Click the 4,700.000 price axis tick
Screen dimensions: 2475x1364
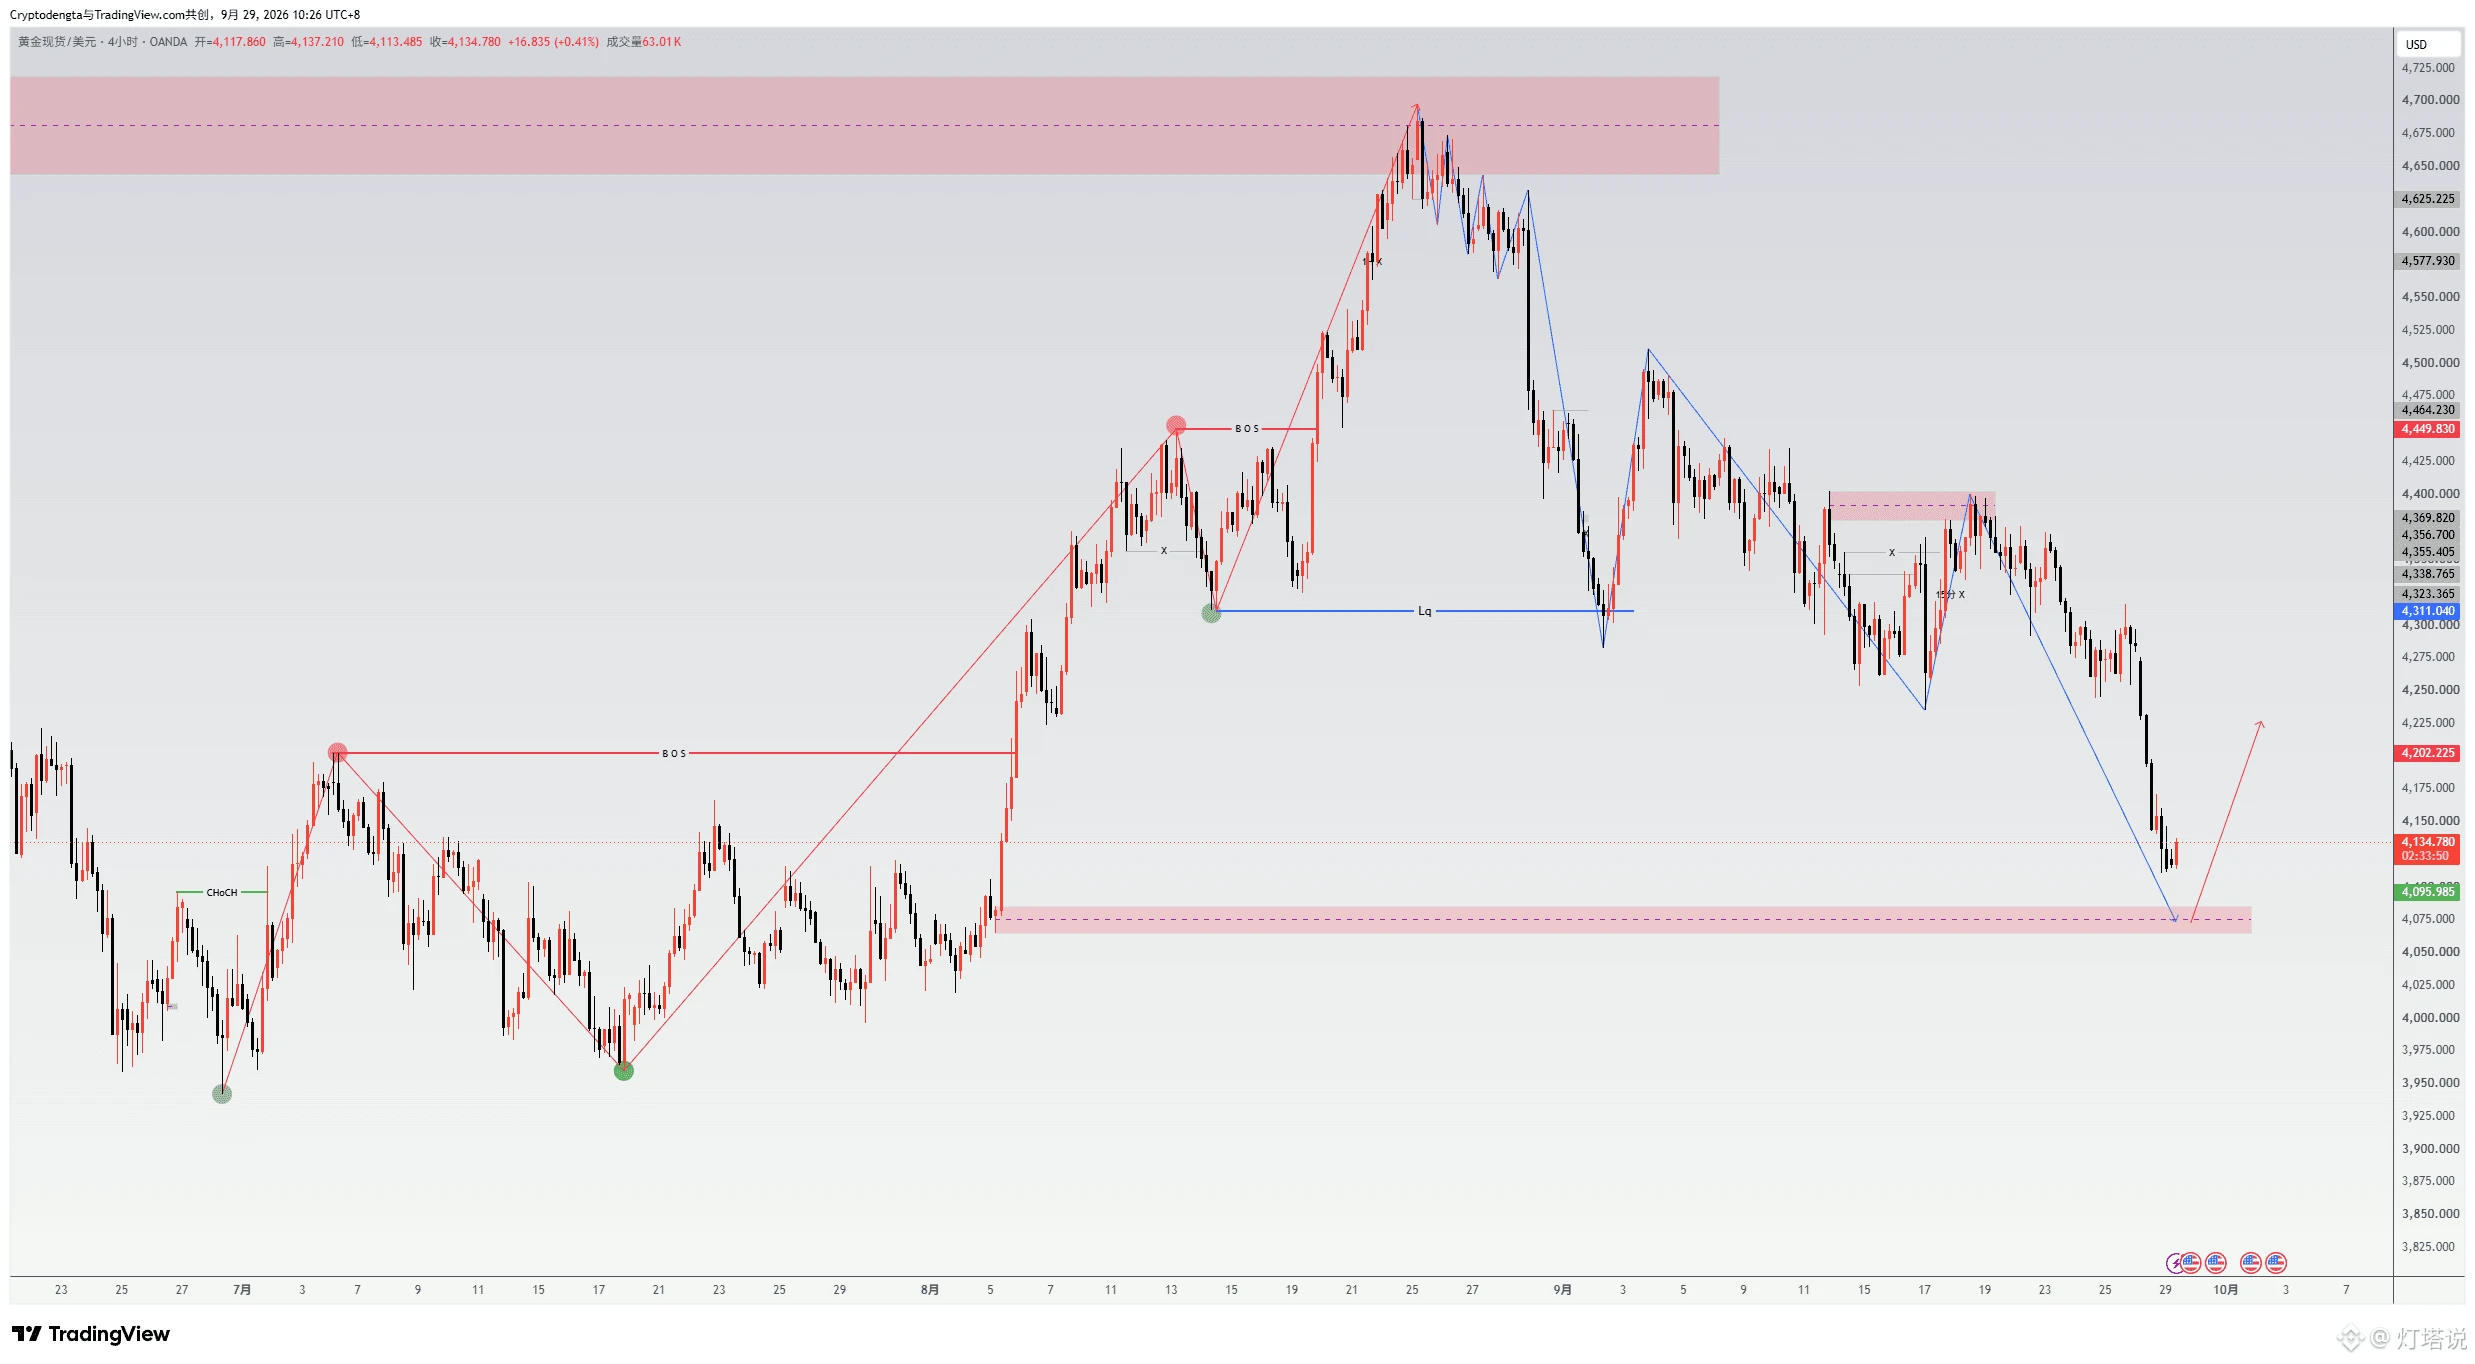pyautogui.click(x=2430, y=100)
